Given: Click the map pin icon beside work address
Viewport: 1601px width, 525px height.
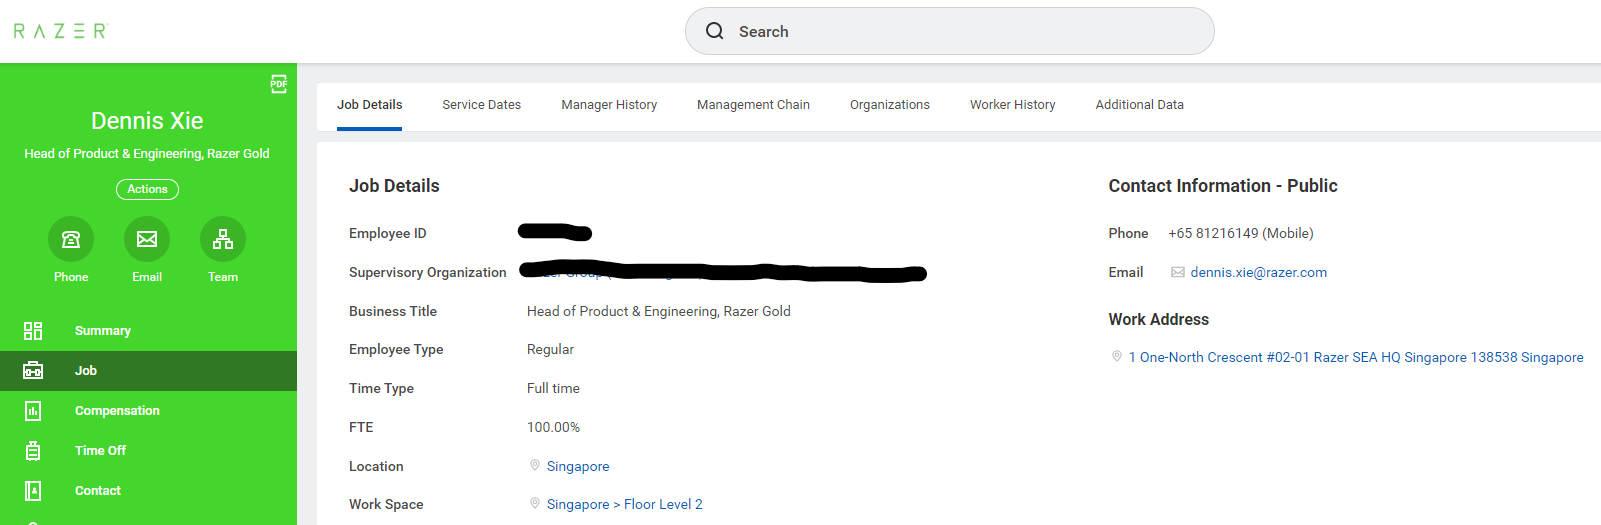Looking at the screenshot, I should 1117,356.
